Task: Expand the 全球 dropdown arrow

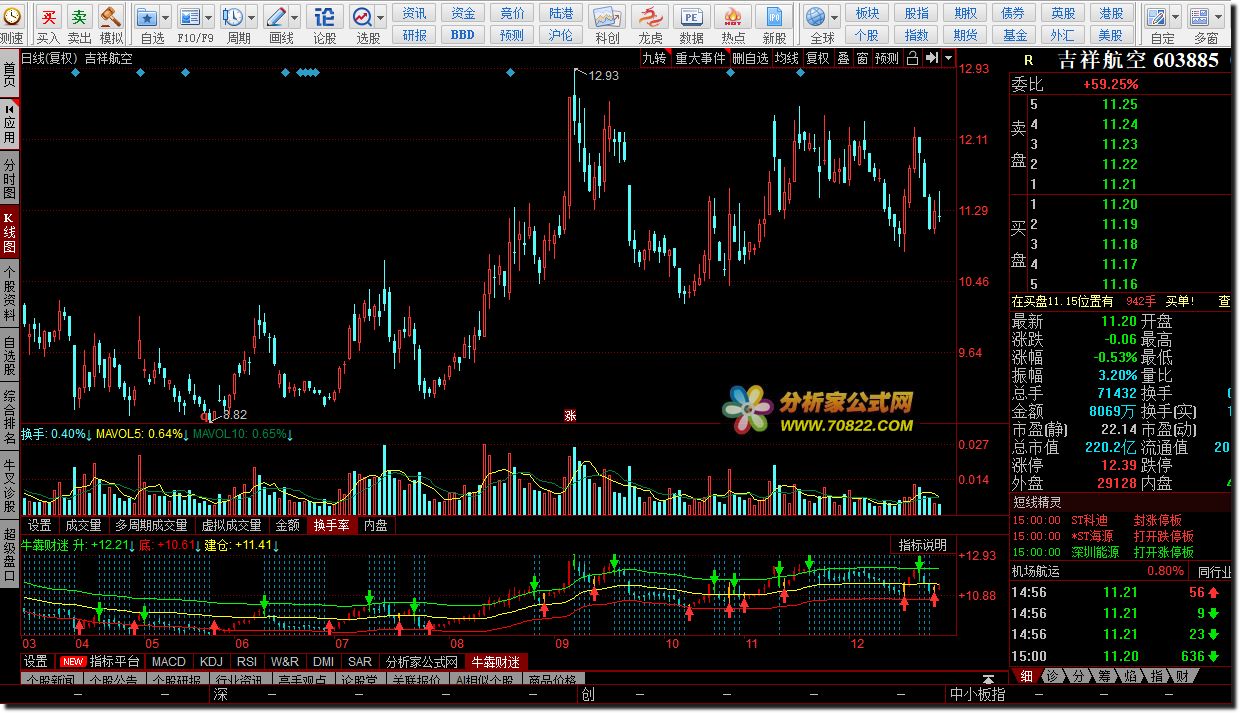Action: coord(835,17)
